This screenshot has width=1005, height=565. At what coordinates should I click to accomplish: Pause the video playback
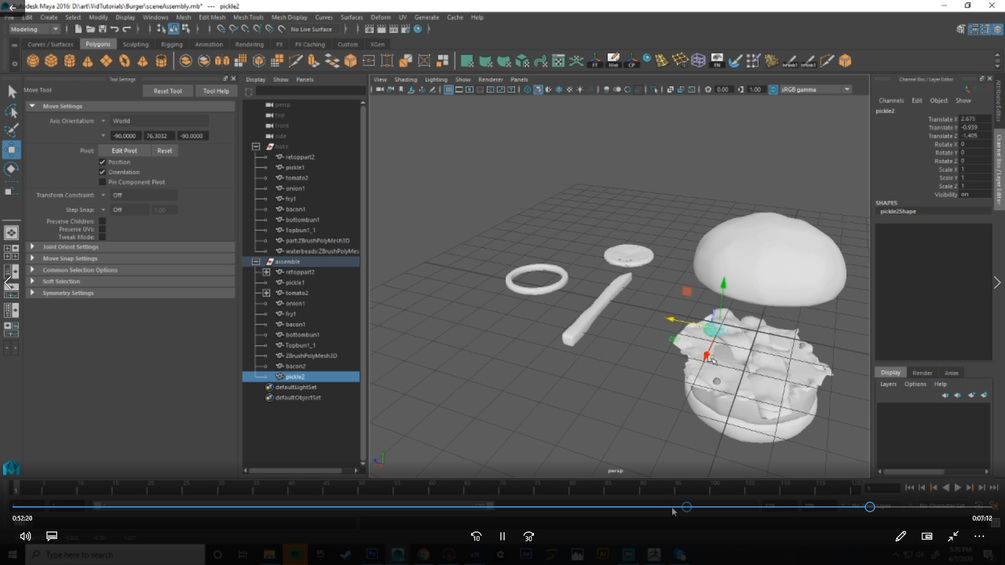click(x=502, y=536)
